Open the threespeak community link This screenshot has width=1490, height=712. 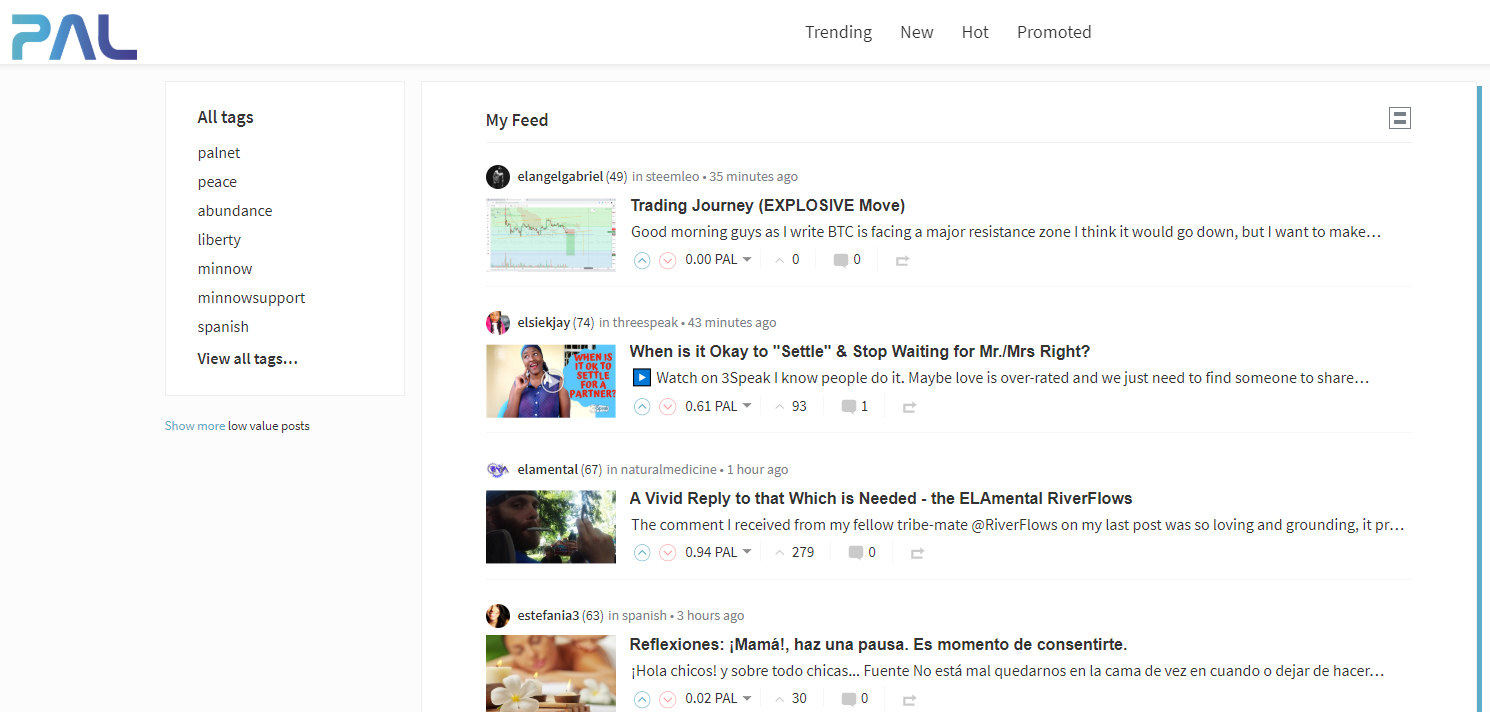[645, 323]
